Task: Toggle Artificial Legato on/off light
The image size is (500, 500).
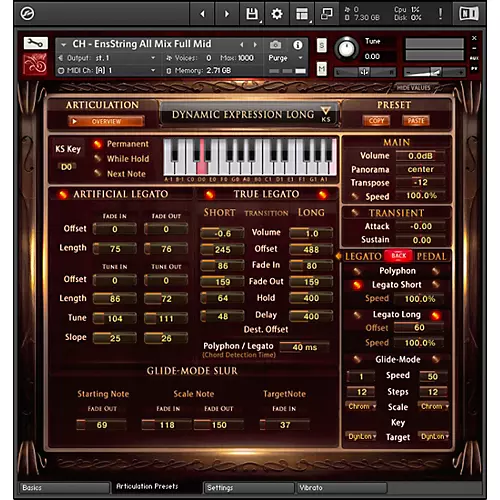Action: (62, 194)
